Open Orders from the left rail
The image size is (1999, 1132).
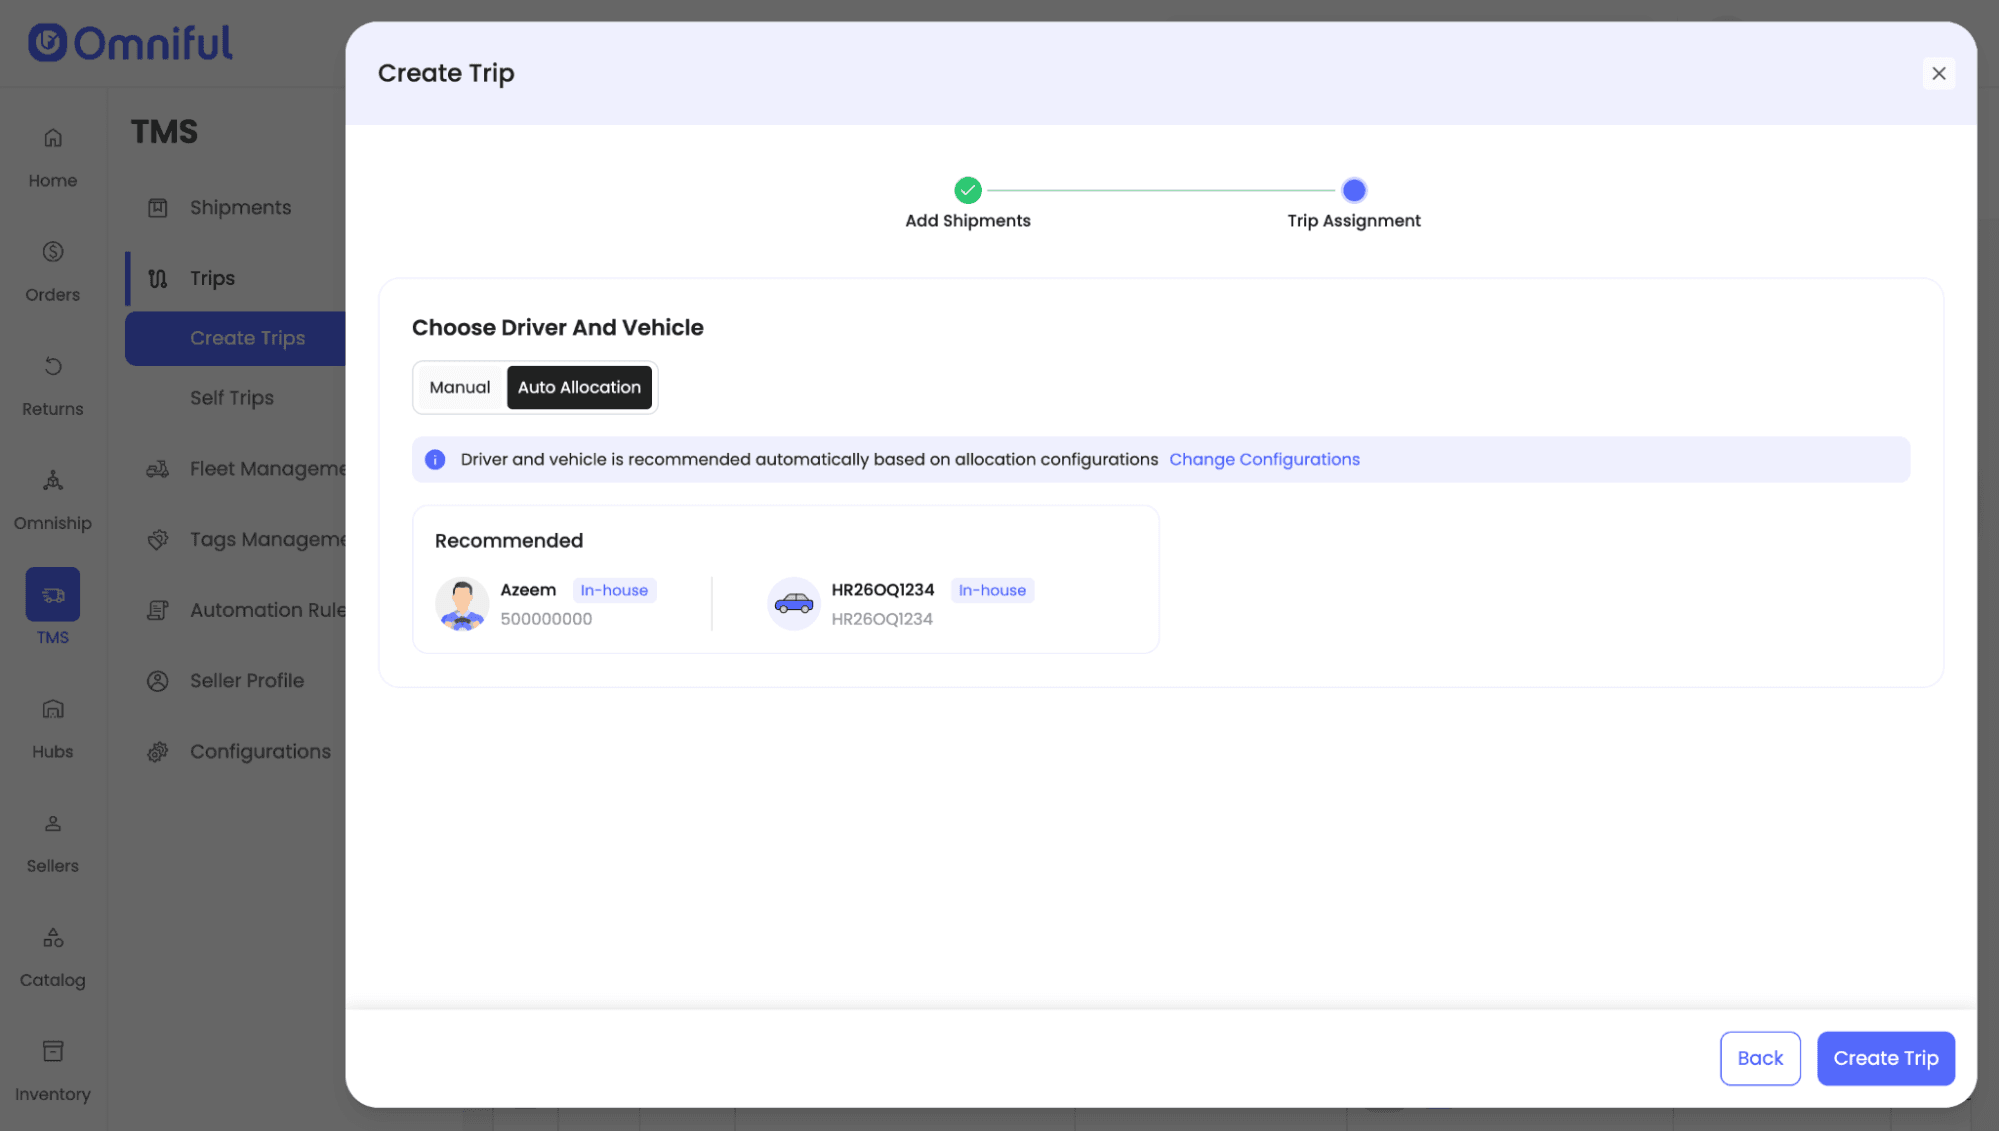click(53, 252)
